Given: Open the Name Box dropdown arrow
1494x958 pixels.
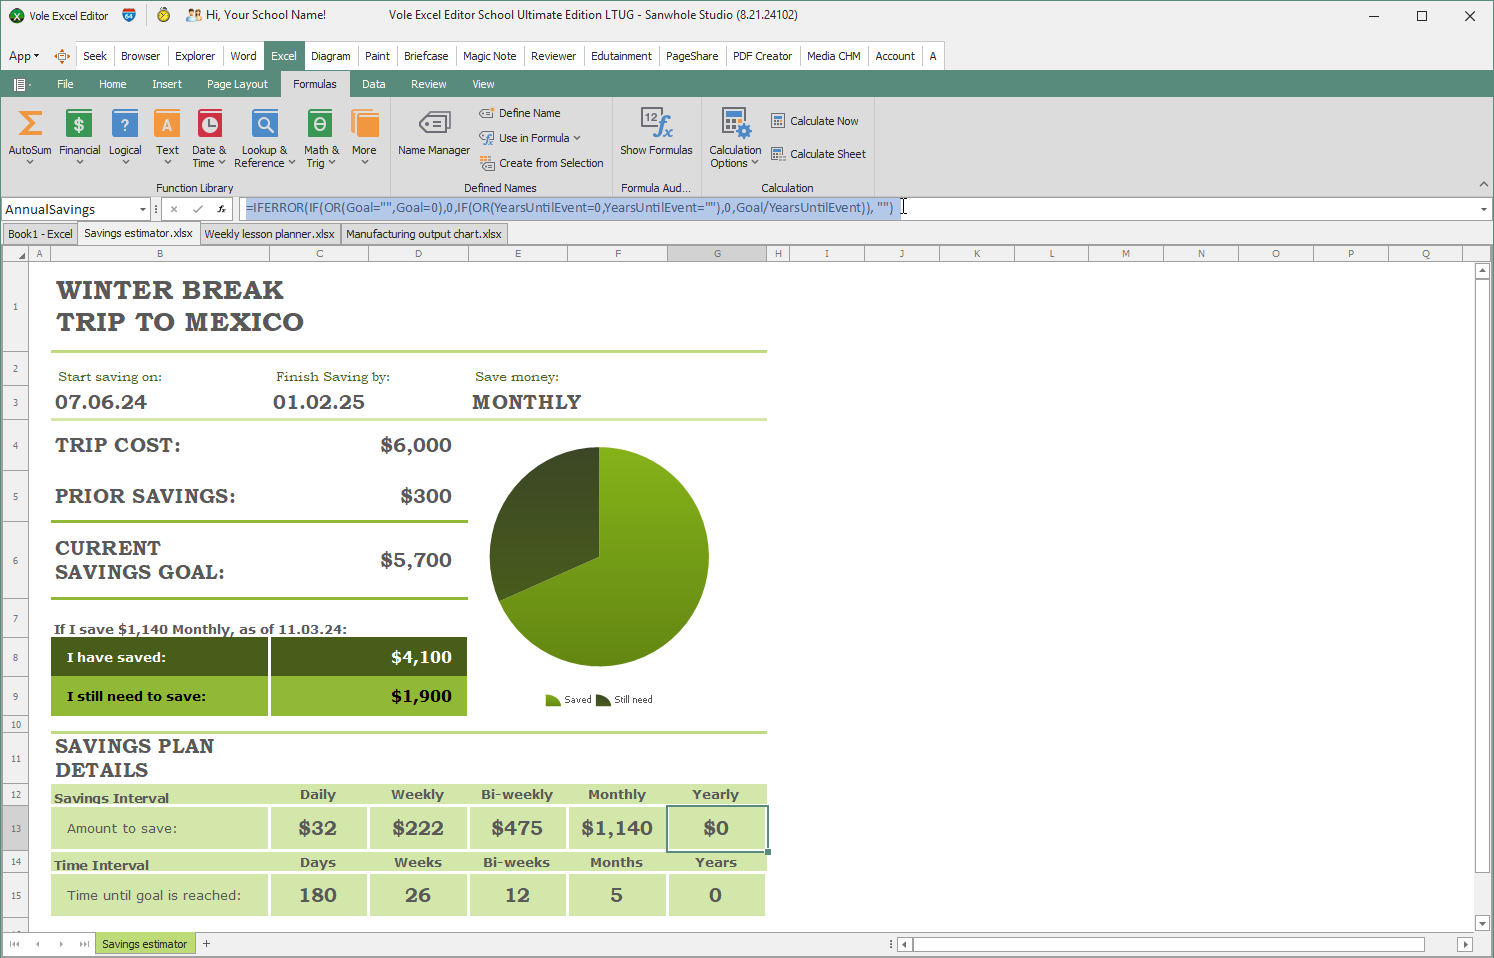Looking at the screenshot, I should click(x=143, y=209).
